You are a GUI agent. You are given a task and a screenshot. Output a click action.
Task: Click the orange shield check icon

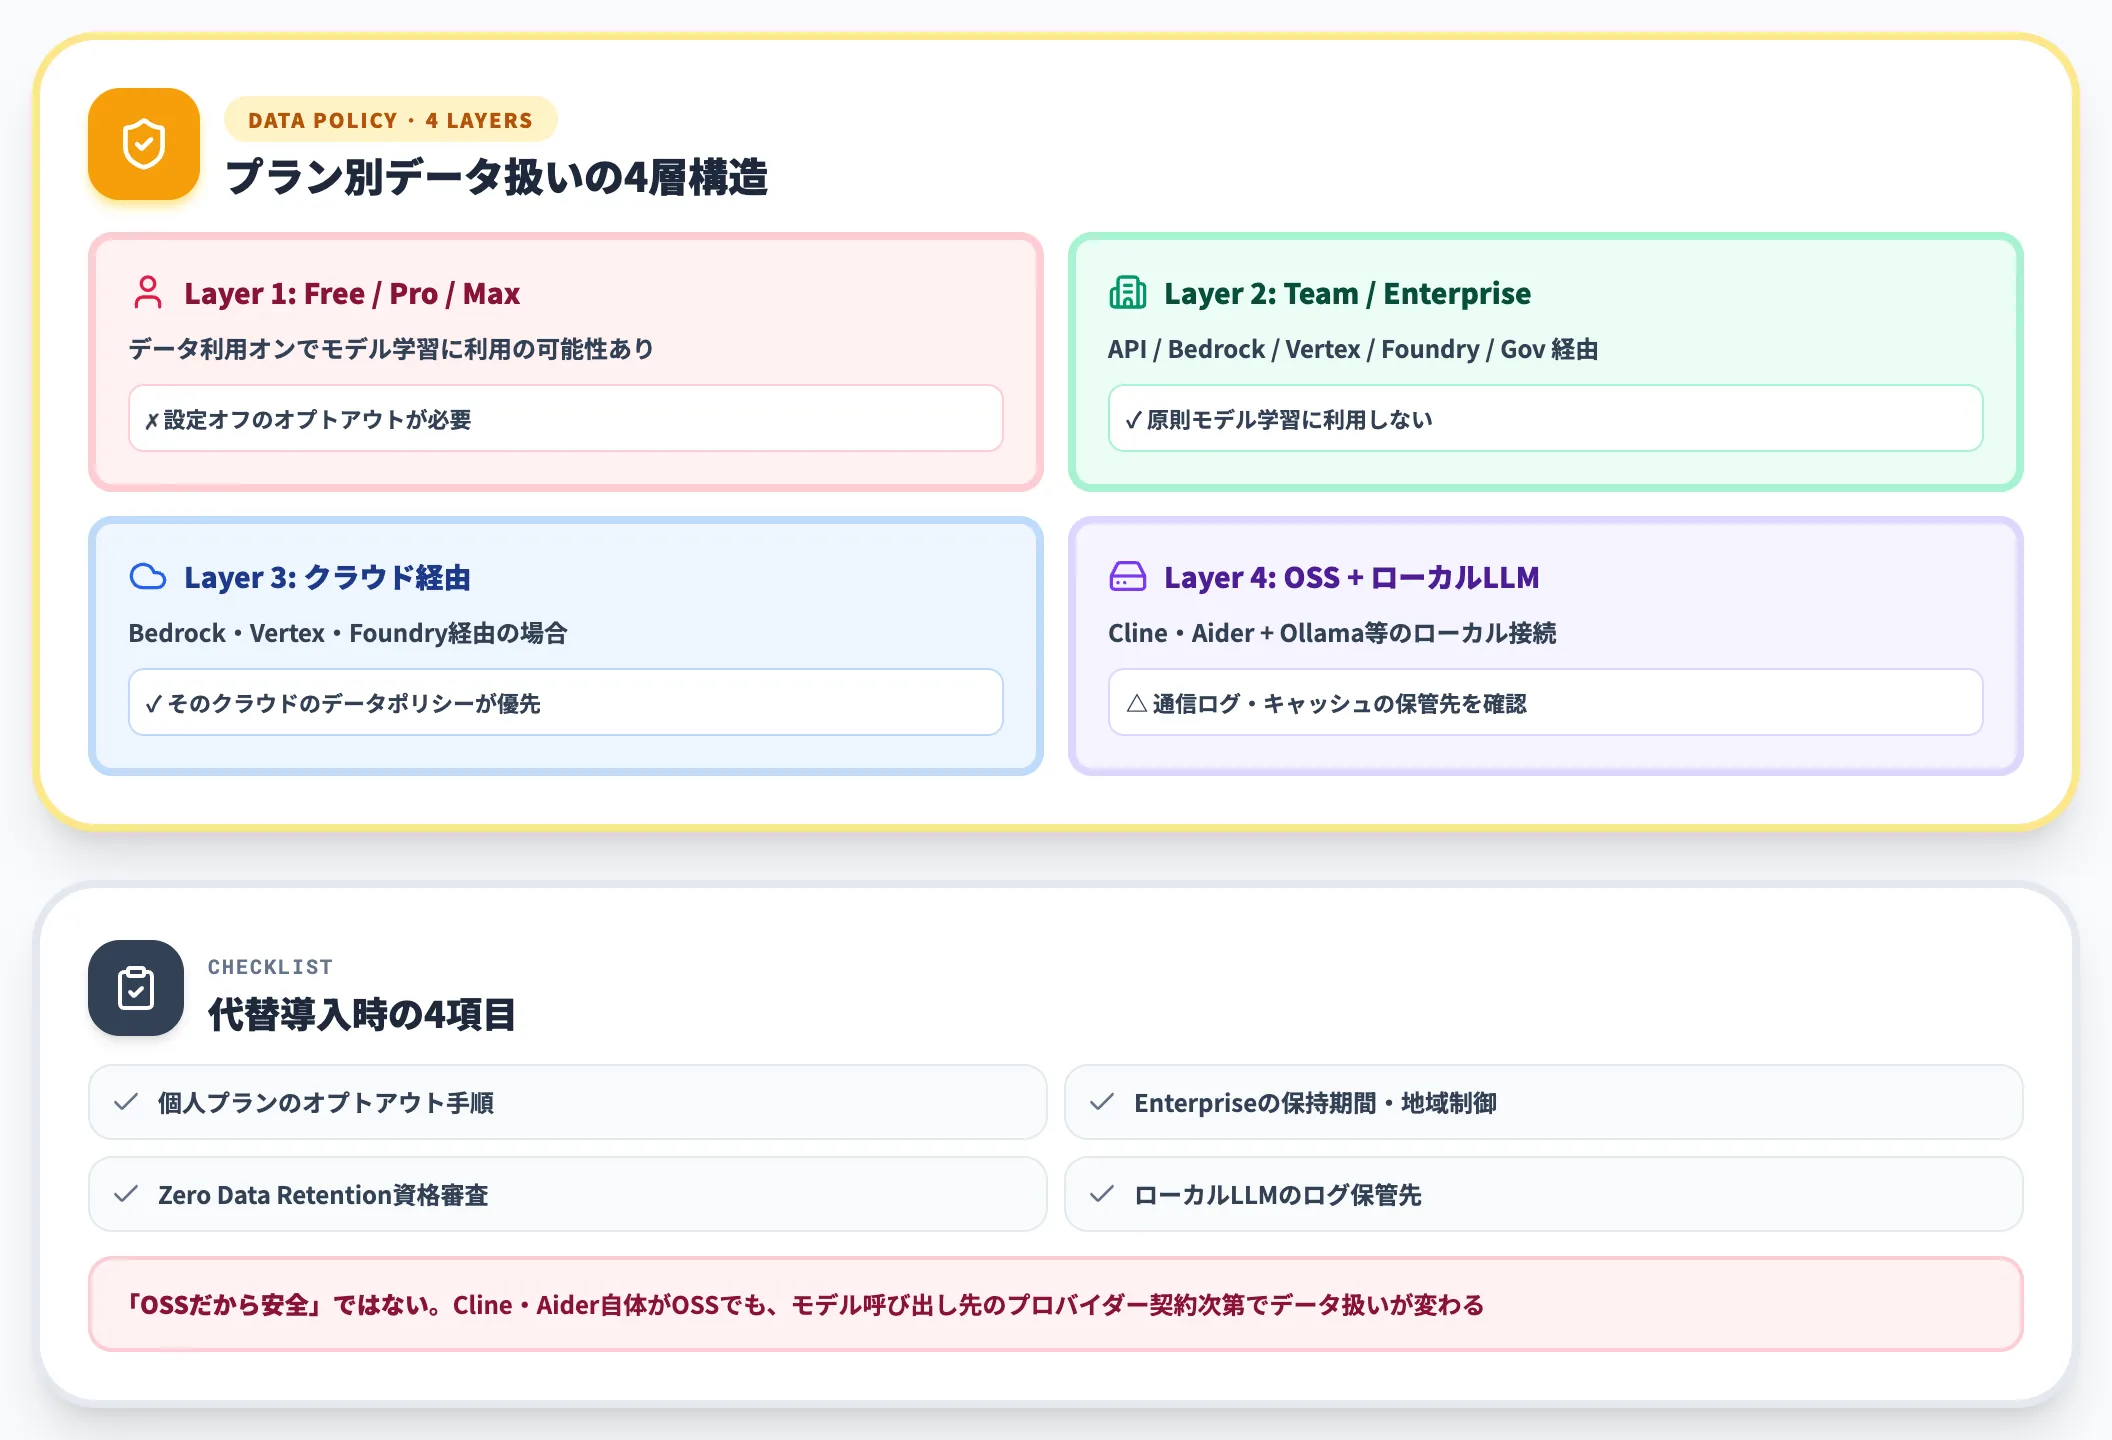144,144
